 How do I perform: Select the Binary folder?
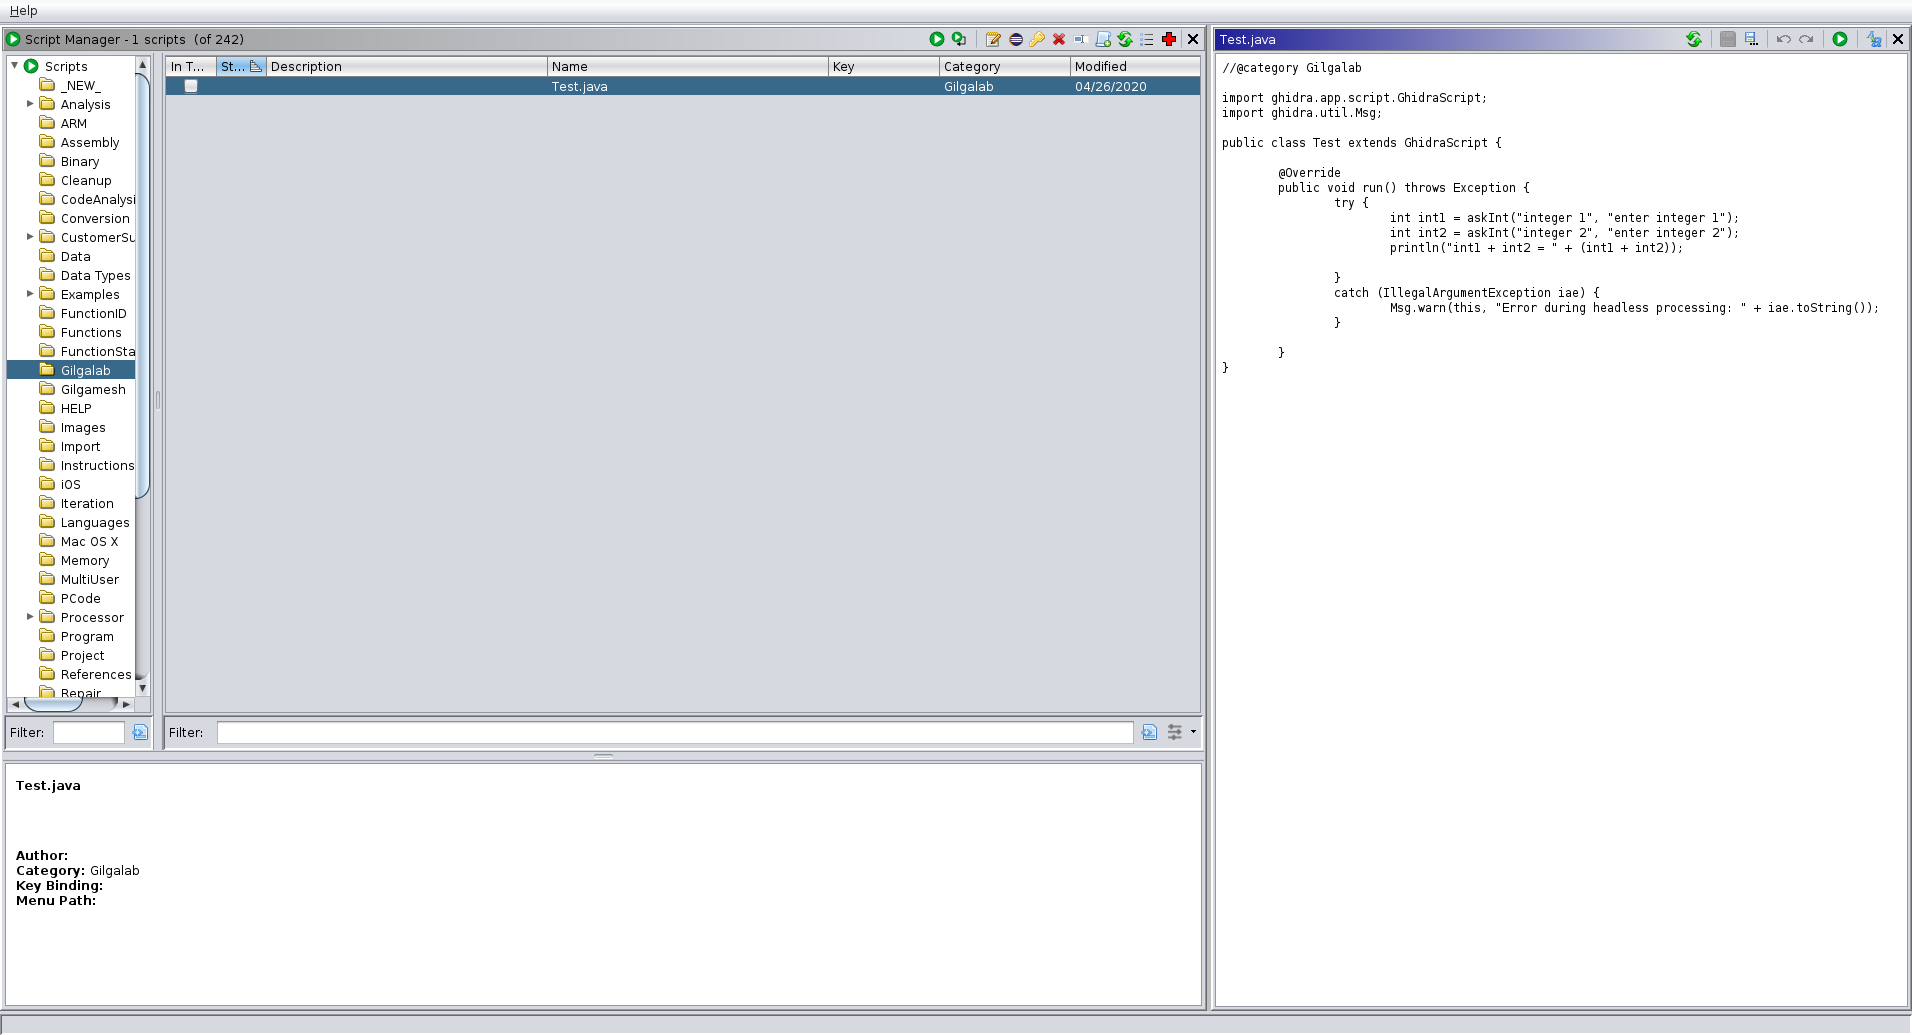tap(79, 161)
